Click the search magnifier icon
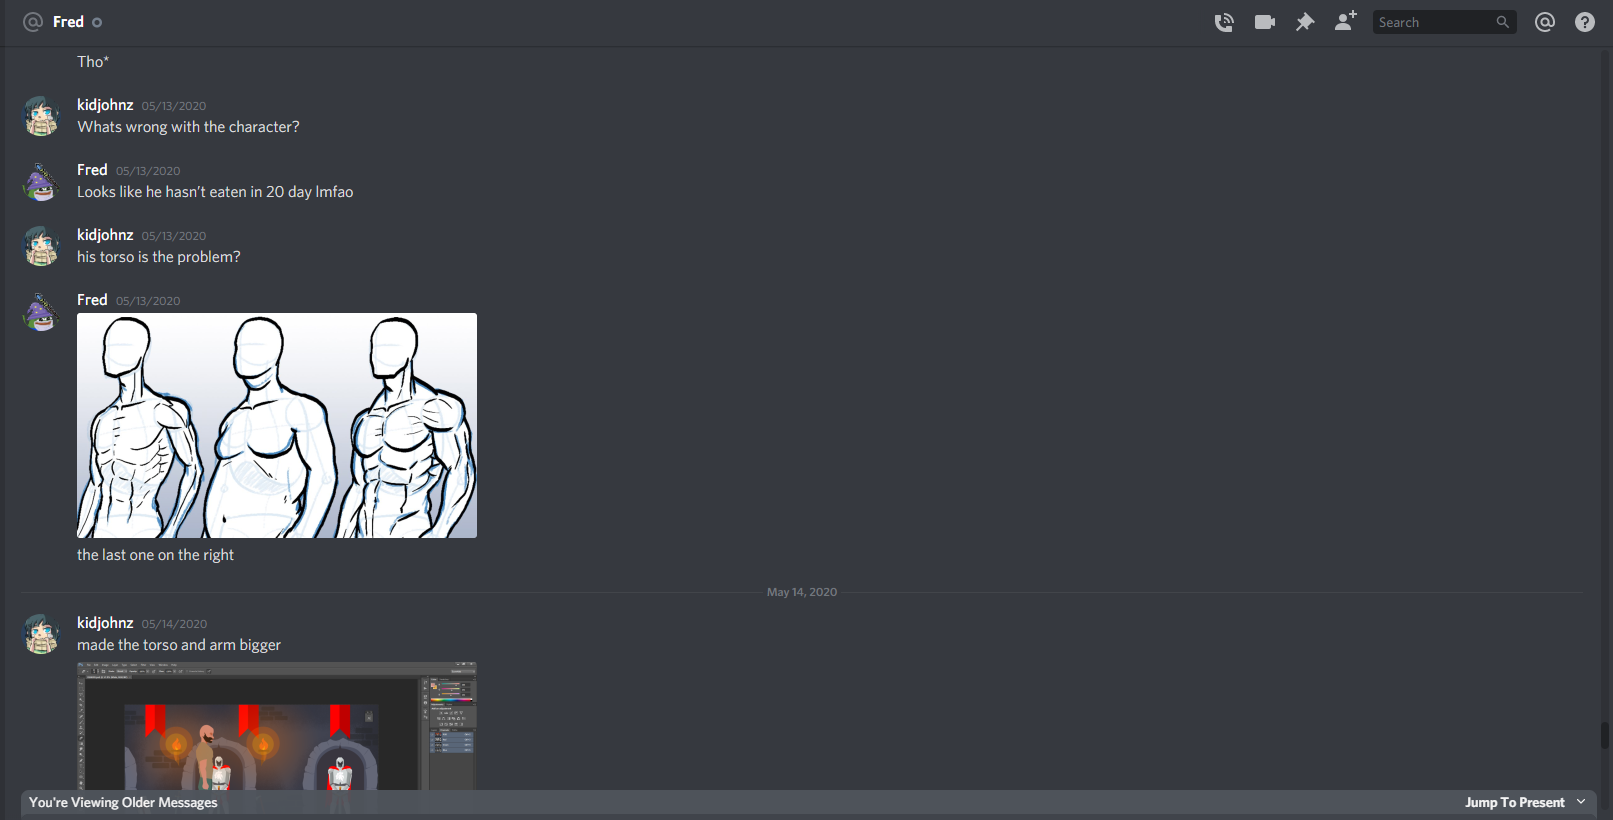Image resolution: width=1613 pixels, height=820 pixels. point(1502,22)
